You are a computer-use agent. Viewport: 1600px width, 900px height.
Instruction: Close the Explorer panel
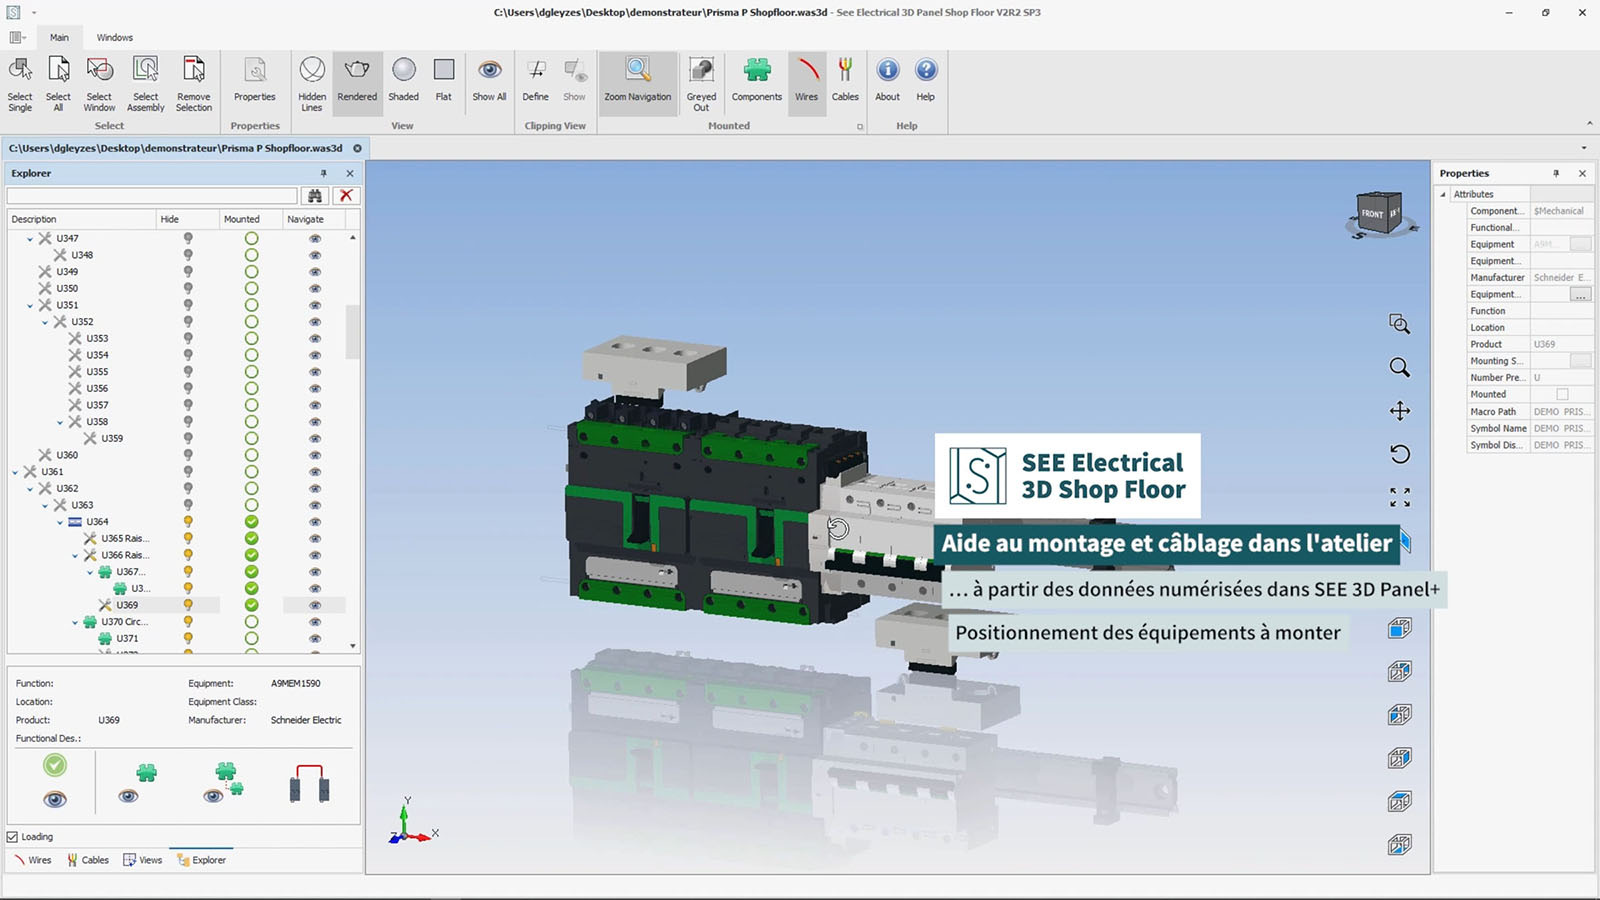(x=350, y=173)
